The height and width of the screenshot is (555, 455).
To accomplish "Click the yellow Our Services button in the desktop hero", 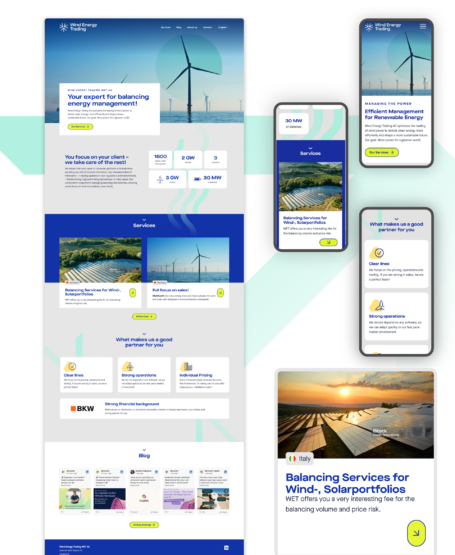I will click(80, 127).
